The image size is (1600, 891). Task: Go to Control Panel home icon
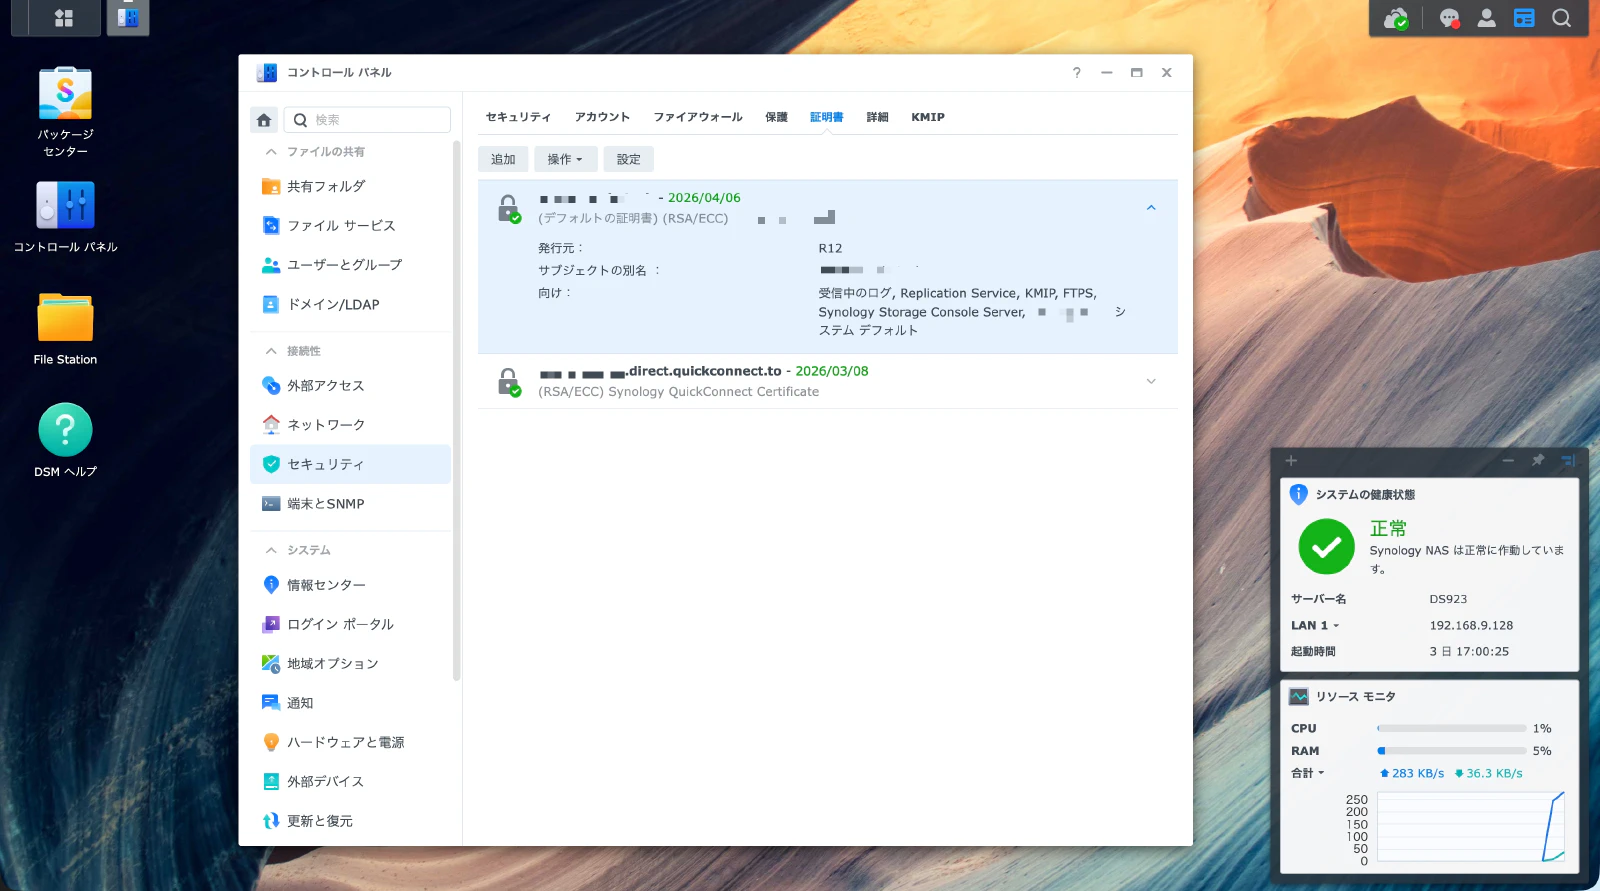click(264, 120)
